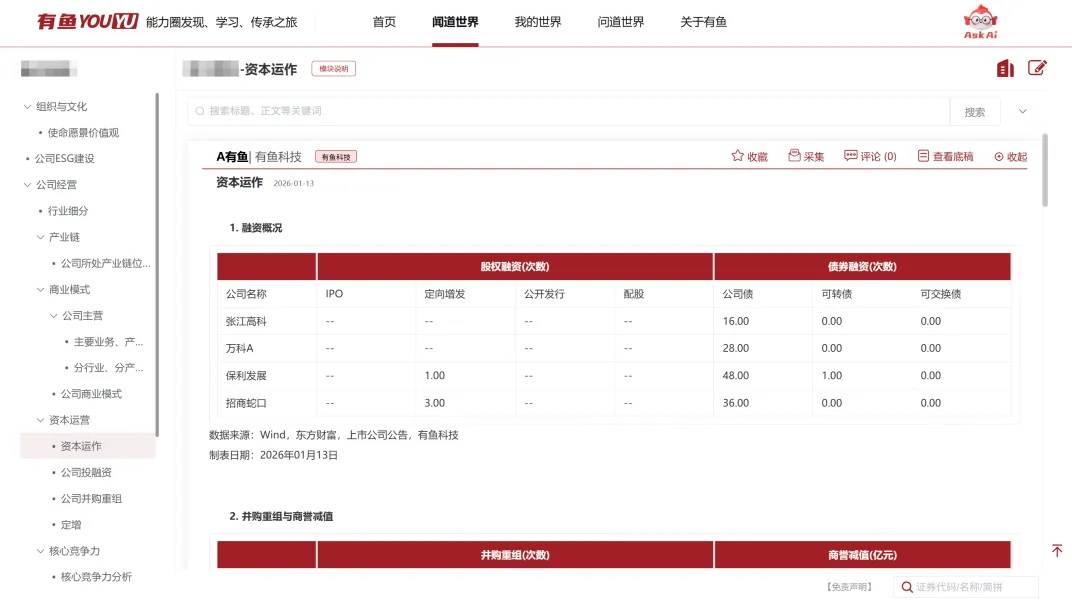Image resolution: width=1072 pixels, height=601 pixels.
Task: Collapse 公司主营 tree node
Action: (53, 316)
